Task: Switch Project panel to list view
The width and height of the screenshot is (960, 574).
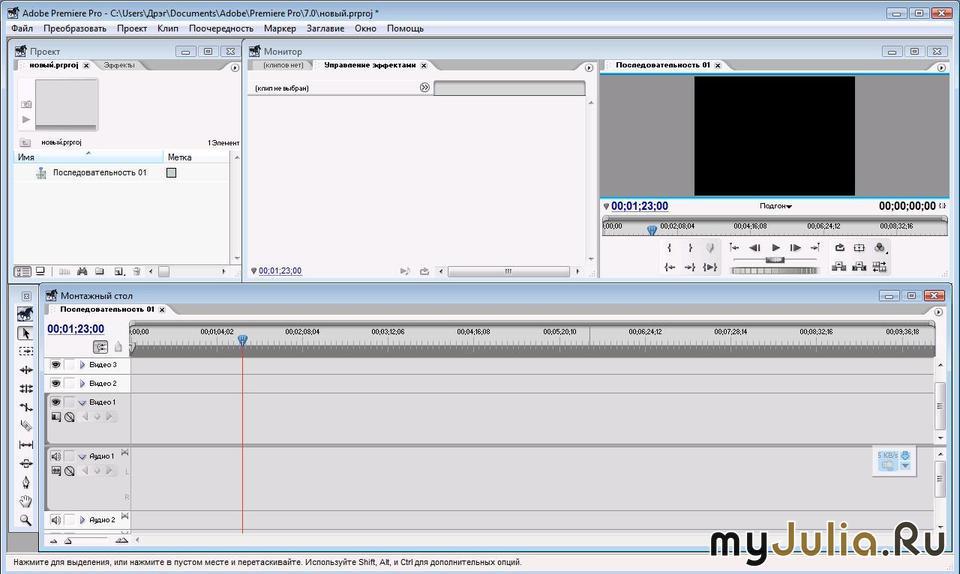Action: pos(23,271)
